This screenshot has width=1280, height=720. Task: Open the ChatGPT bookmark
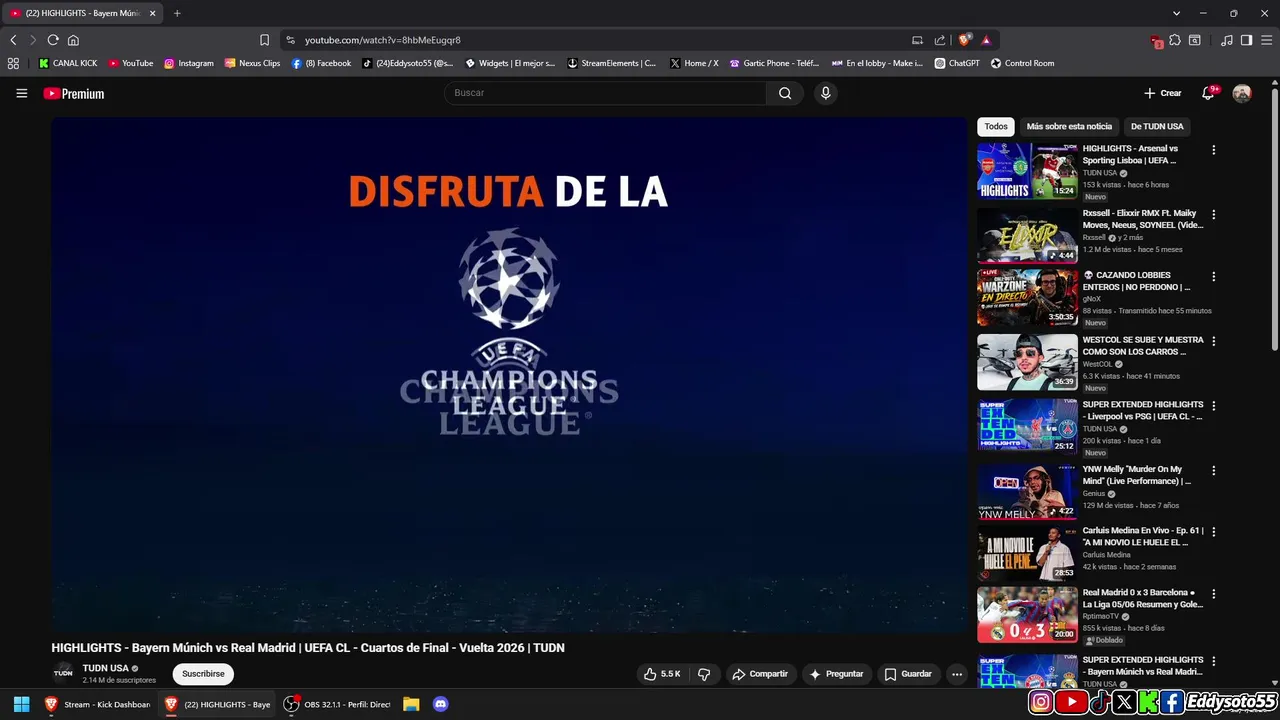click(x=957, y=63)
